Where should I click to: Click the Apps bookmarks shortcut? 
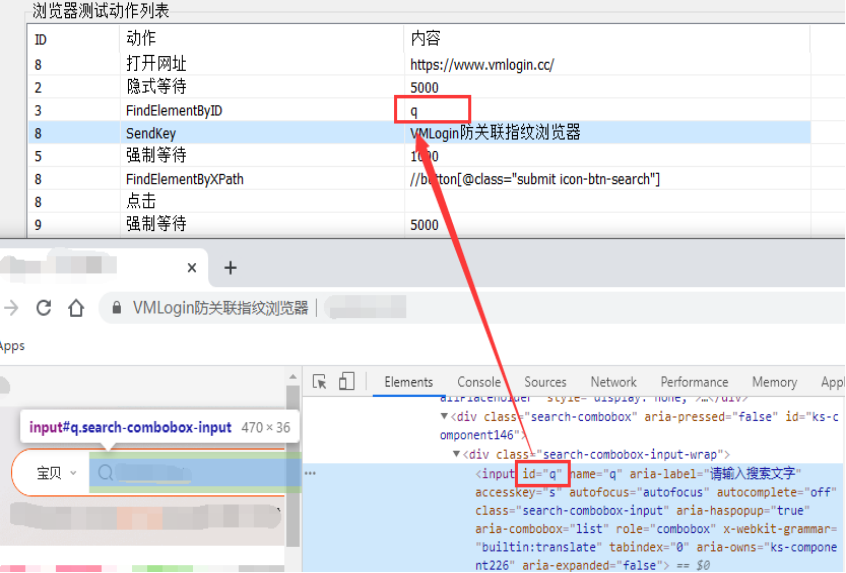pos(12,346)
